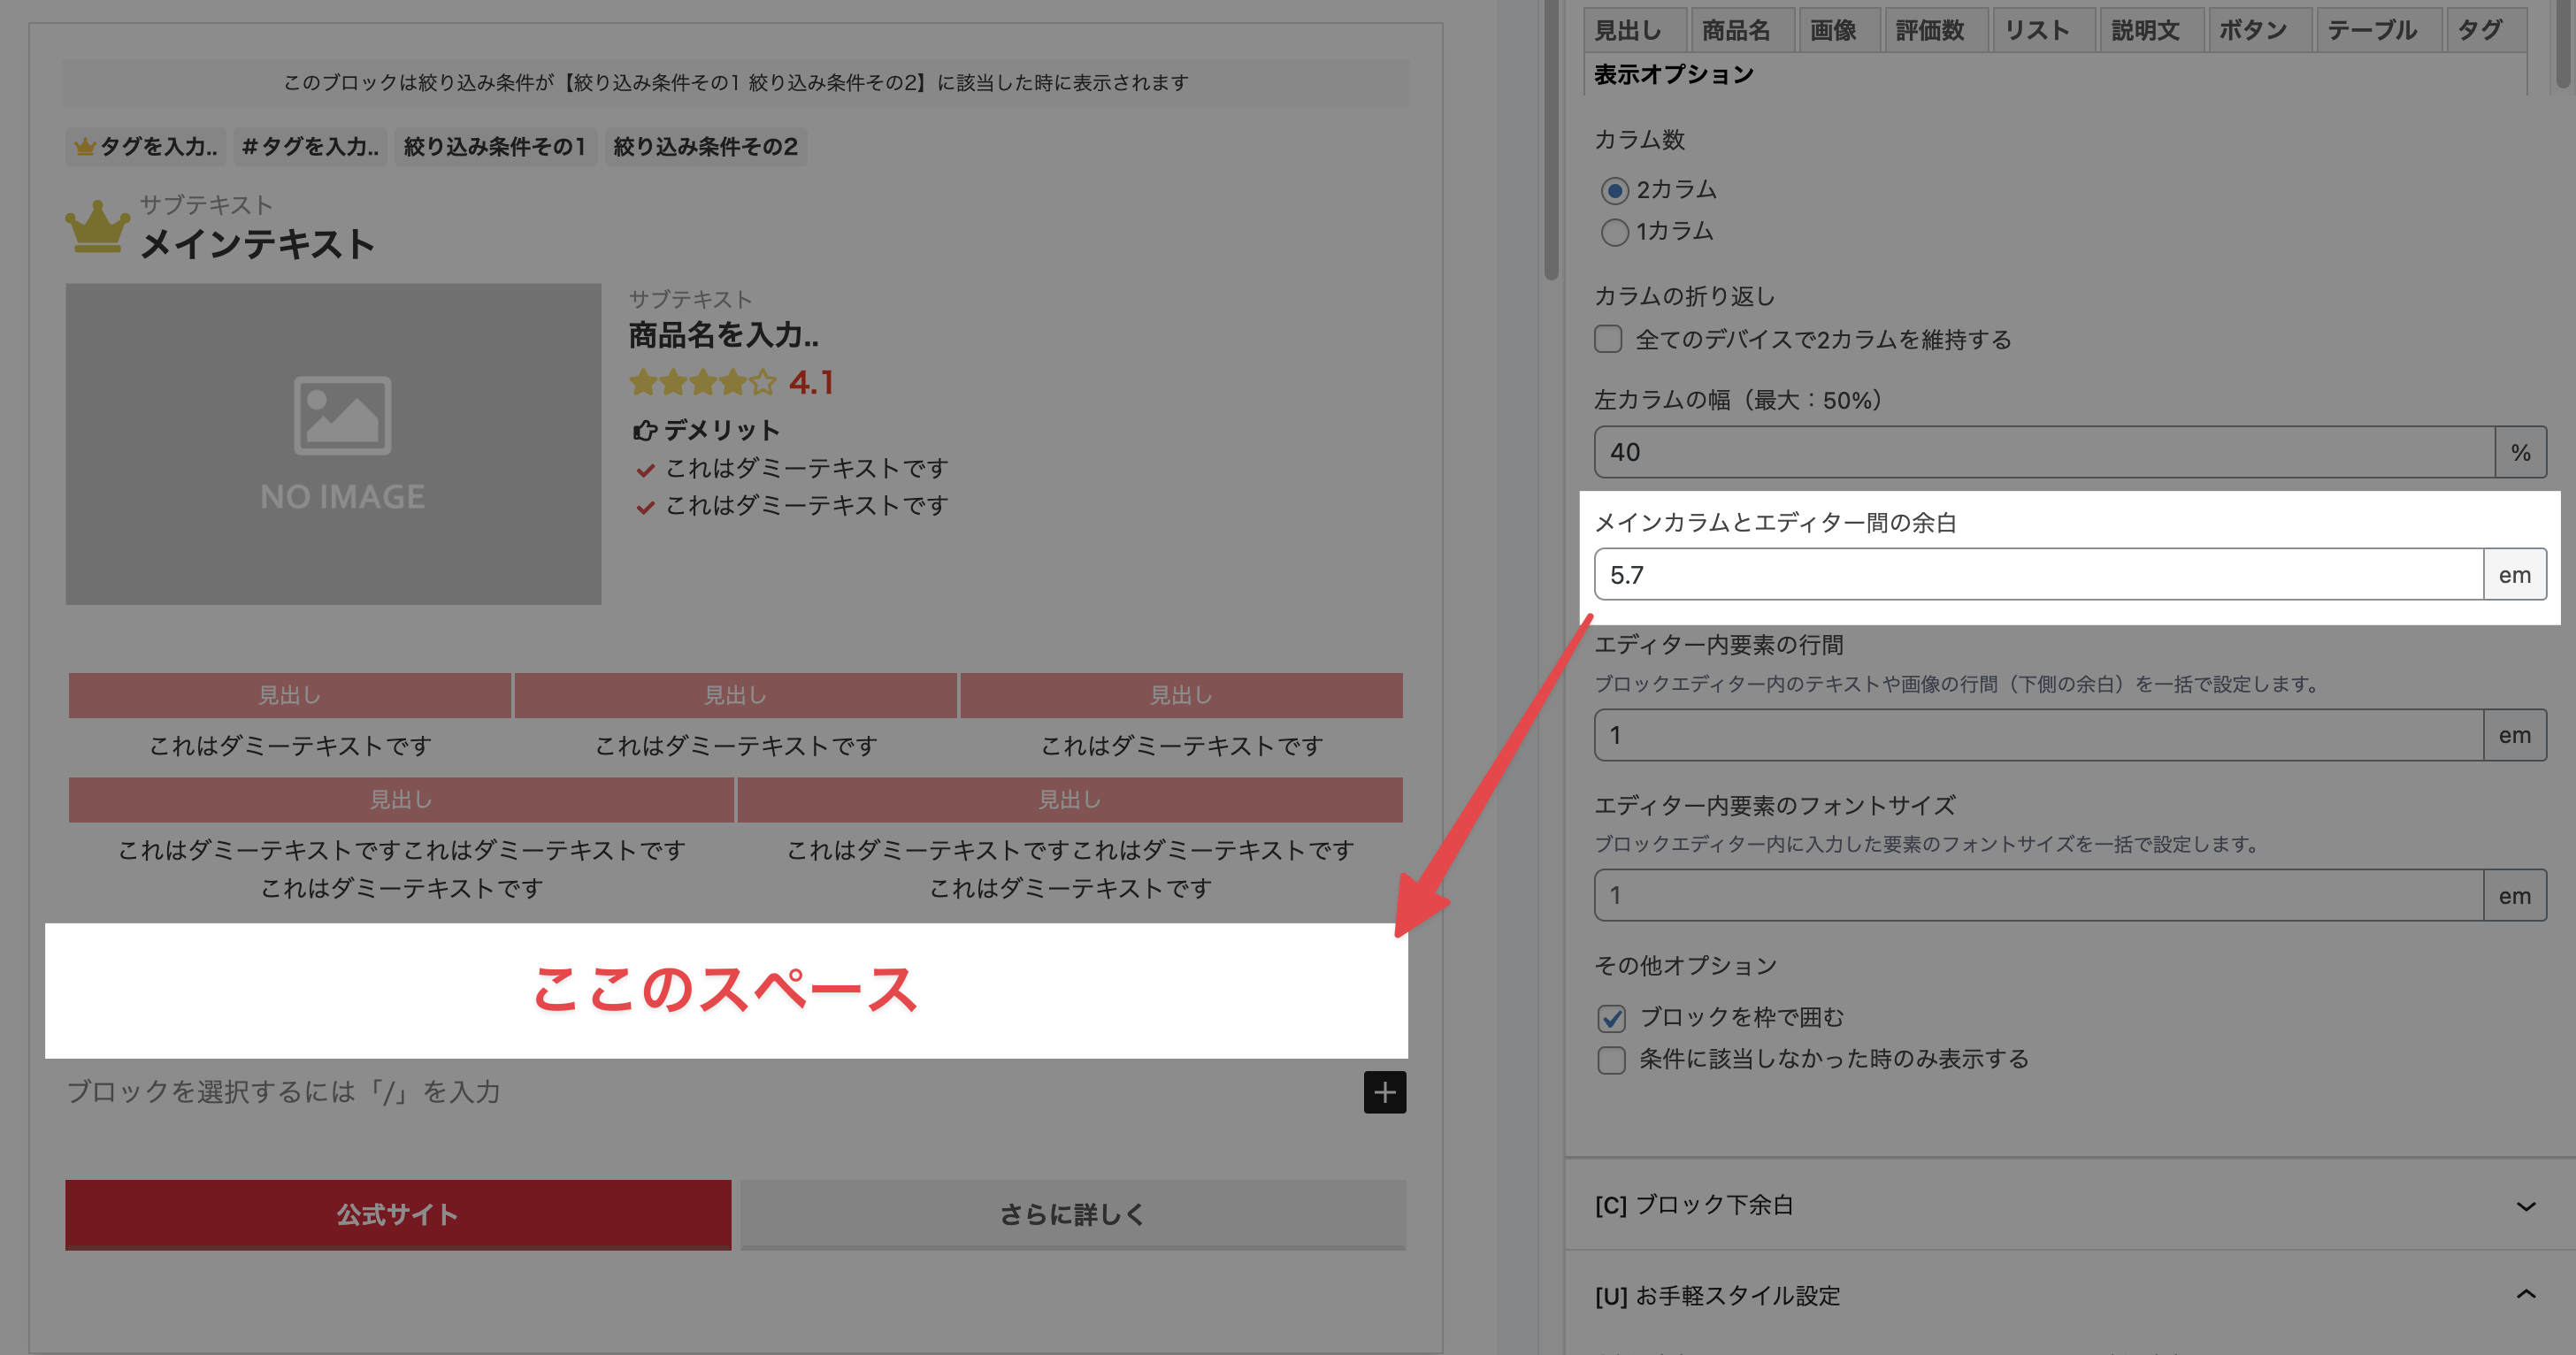Switch to the 商品名 tab
Image resolution: width=2576 pixels, height=1355 pixels.
1741,30
